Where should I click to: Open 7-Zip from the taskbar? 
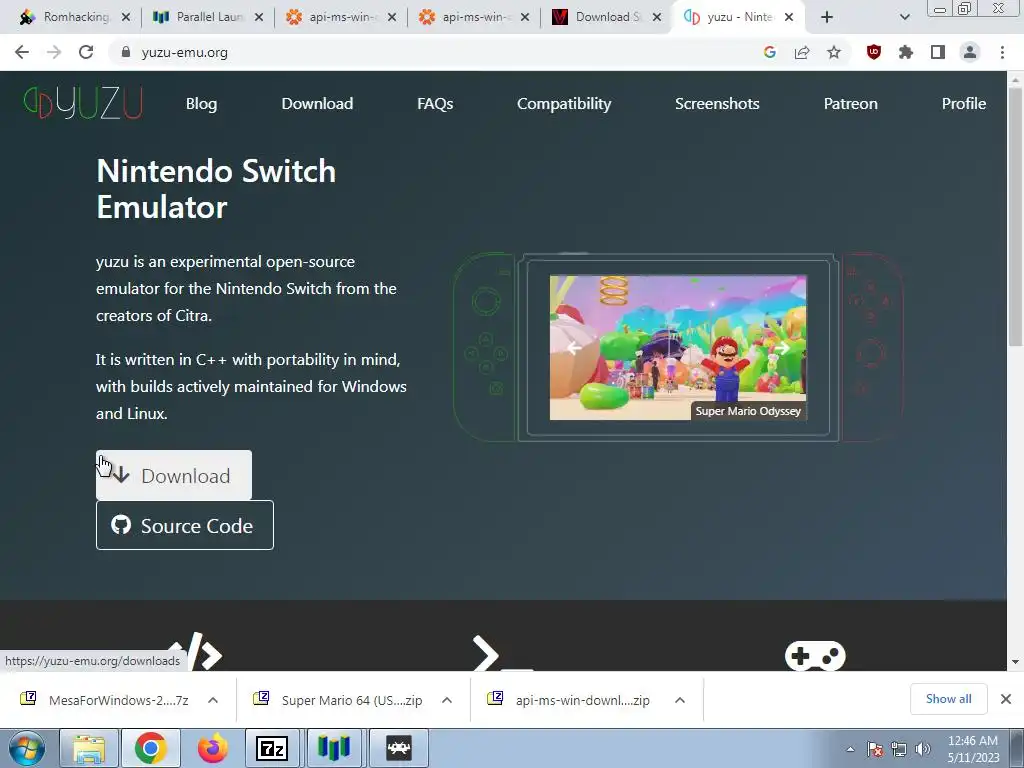[272, 748]
